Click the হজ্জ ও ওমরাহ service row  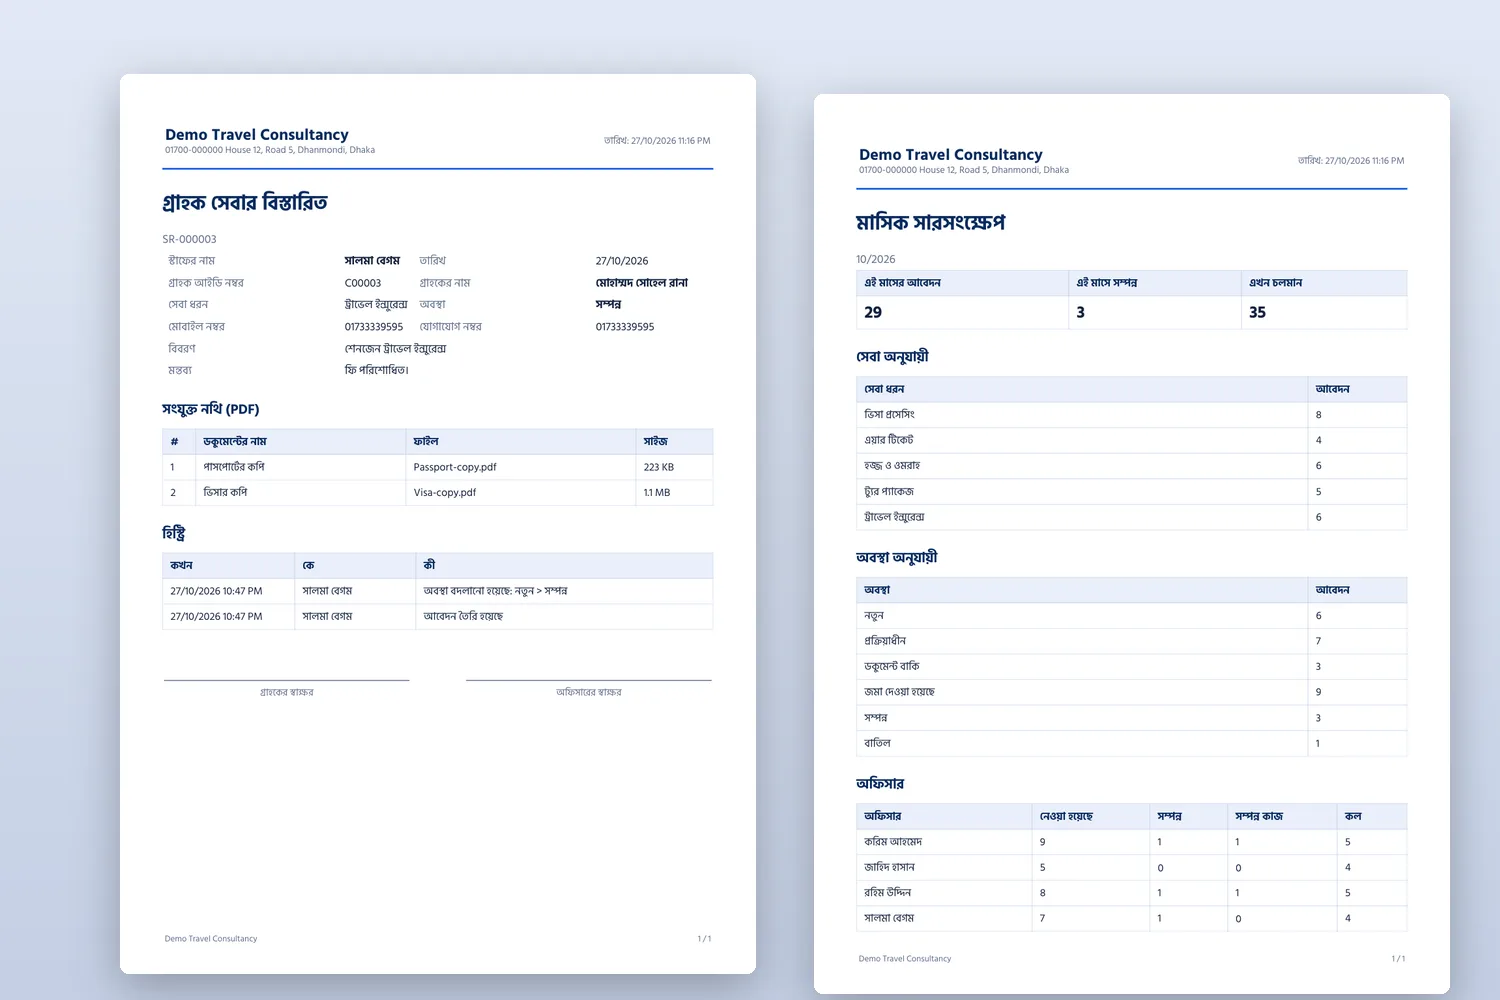point(1131,466)
